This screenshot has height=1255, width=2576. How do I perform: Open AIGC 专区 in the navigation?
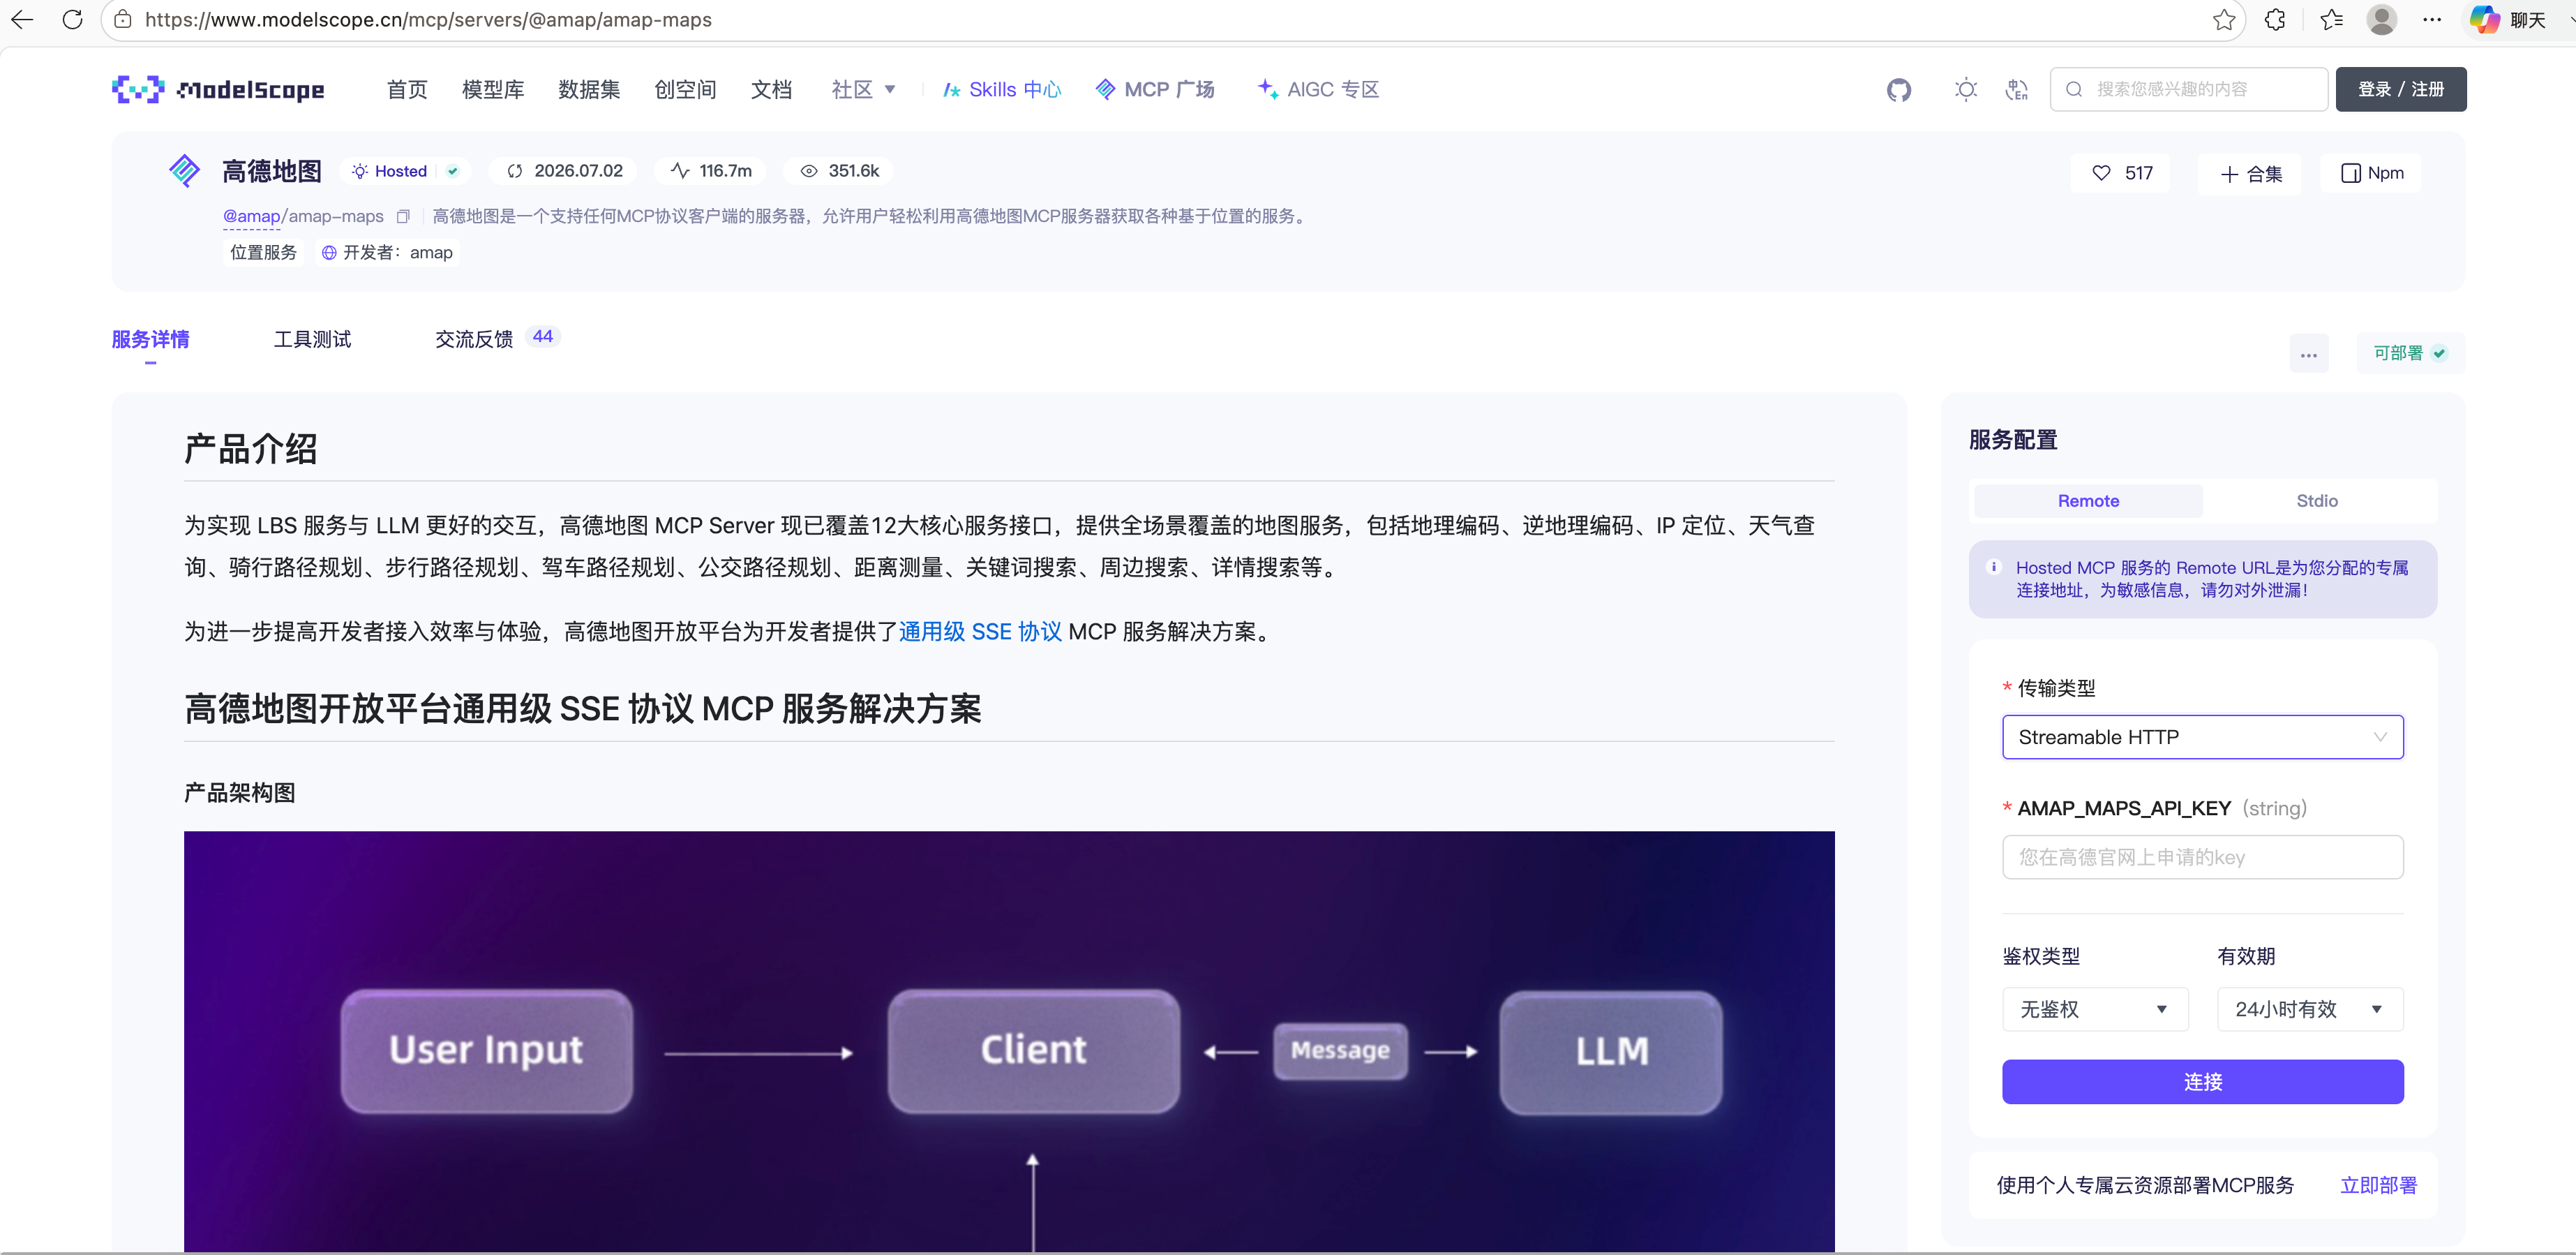[1318, 90]
